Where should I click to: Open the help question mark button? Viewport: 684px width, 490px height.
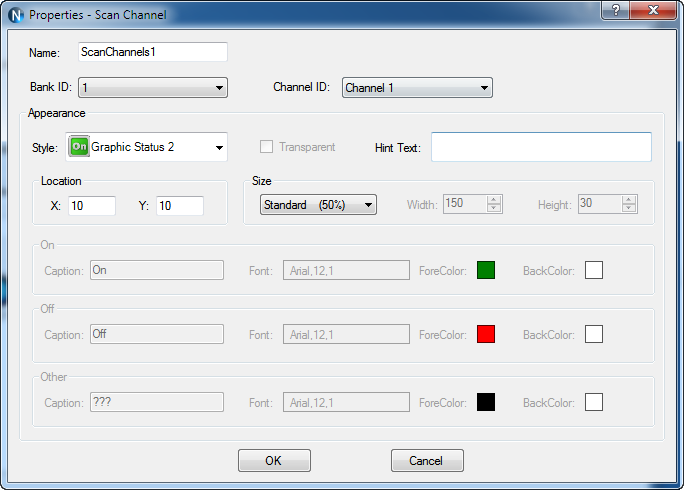pos(615,10)
